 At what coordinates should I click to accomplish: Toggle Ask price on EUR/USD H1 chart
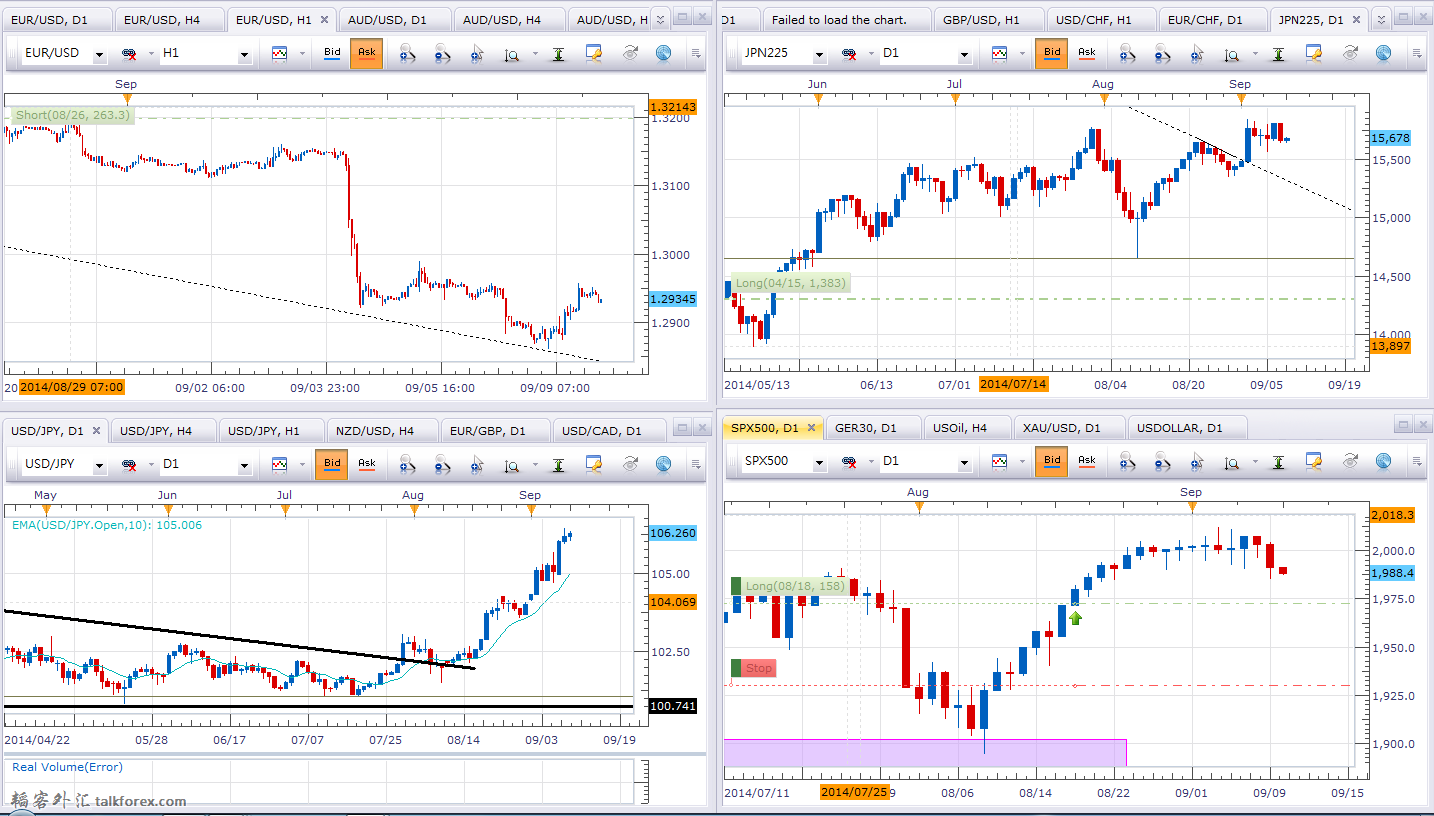(x=367, y=54)
